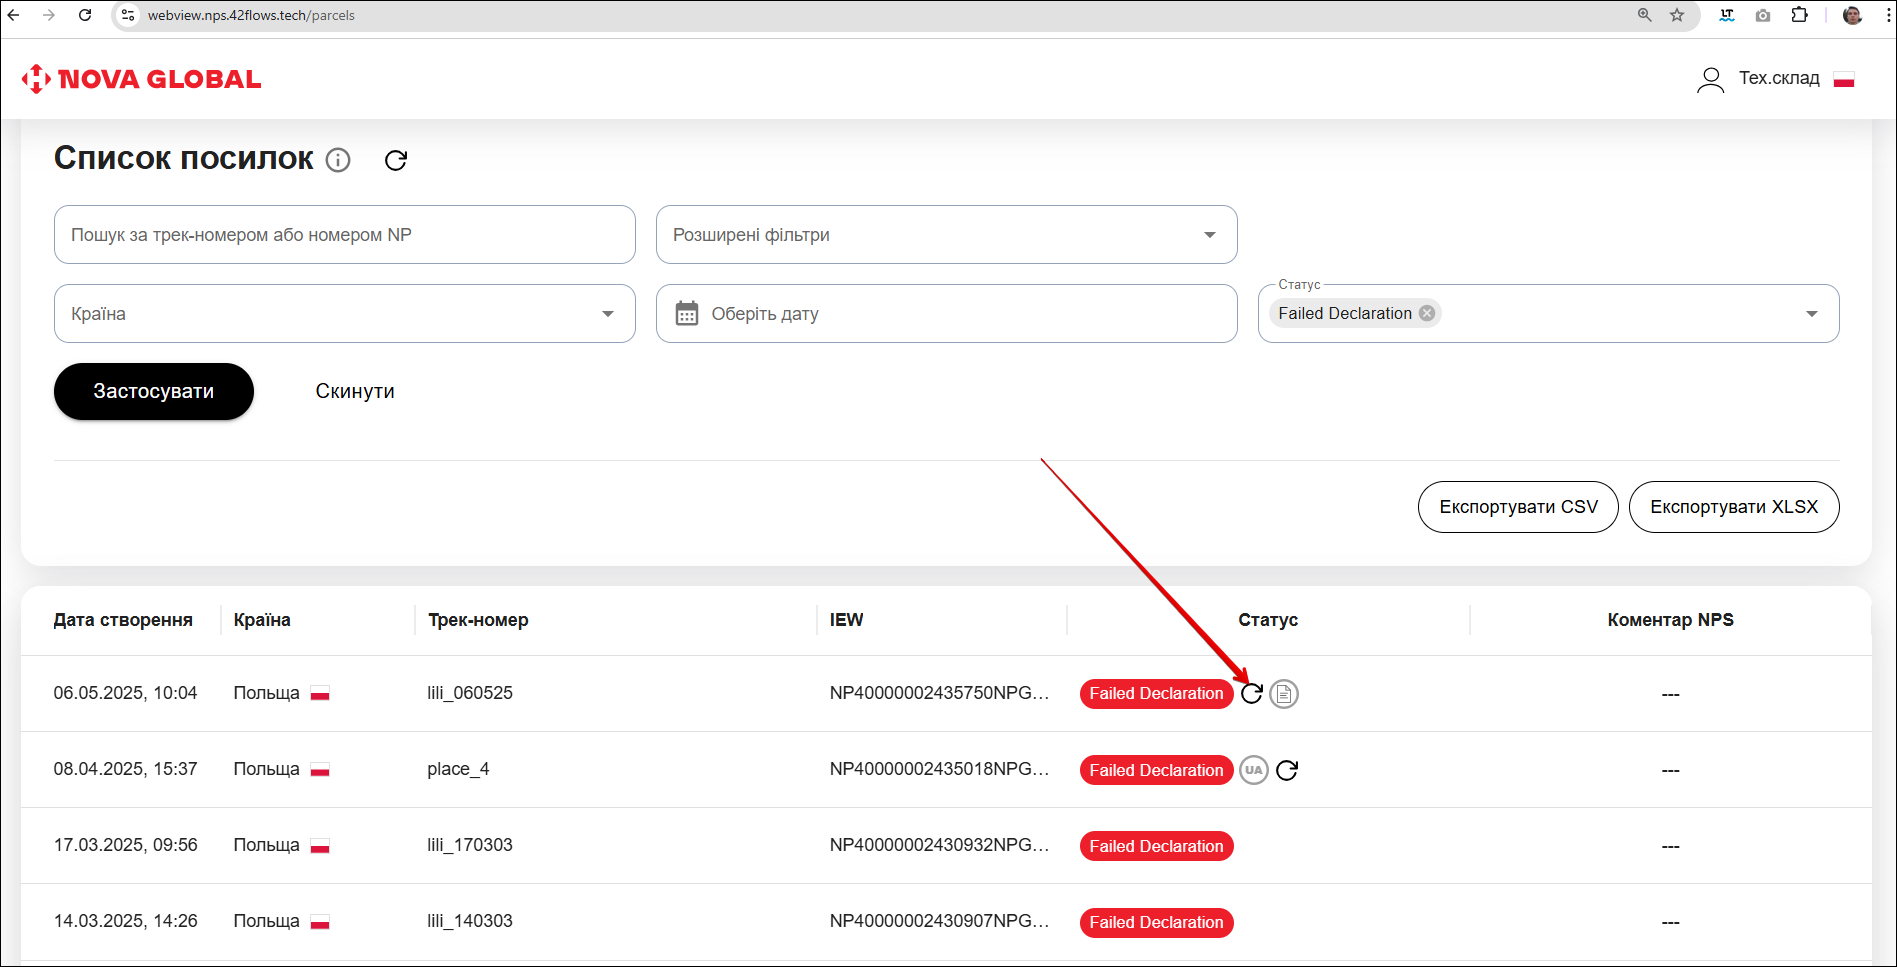The width and height of the screenshot is (1897, 967).
Task: Click the Скинути reset button
Action: (355, 391)
